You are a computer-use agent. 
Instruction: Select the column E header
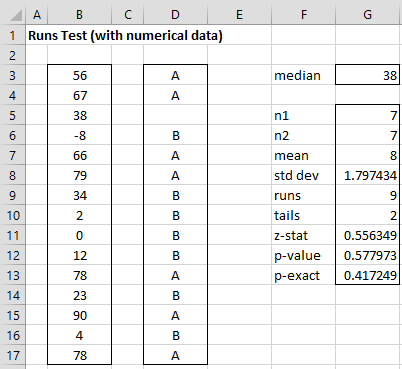click(239, 15)
